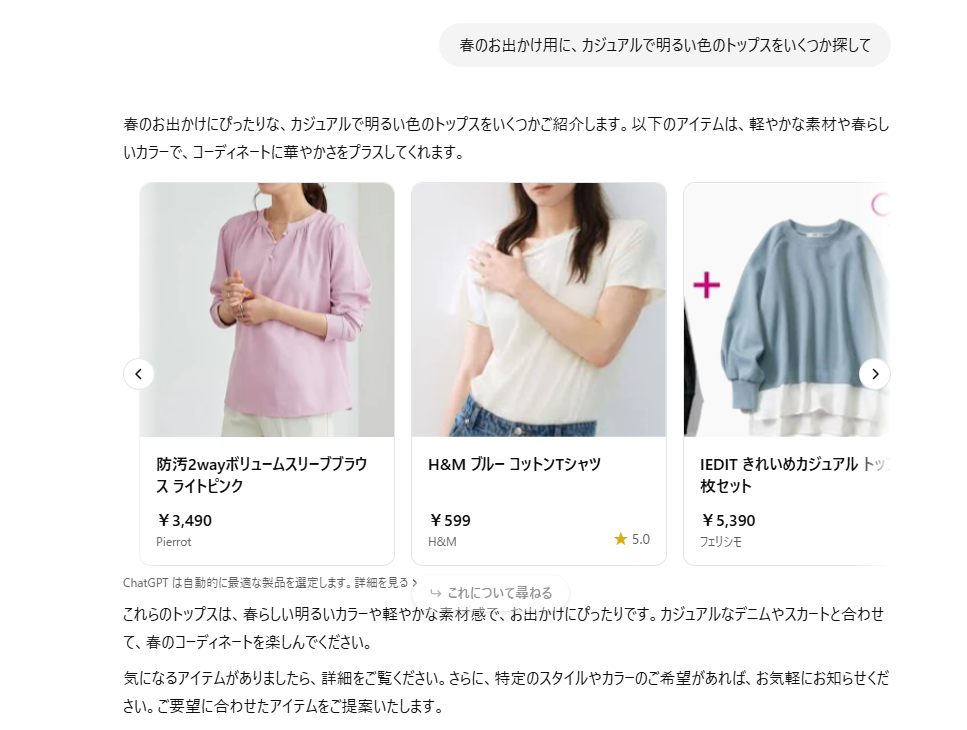Click the ¥599 price label
This screenshot has height=730, width=967.
(x=450, y=520)
